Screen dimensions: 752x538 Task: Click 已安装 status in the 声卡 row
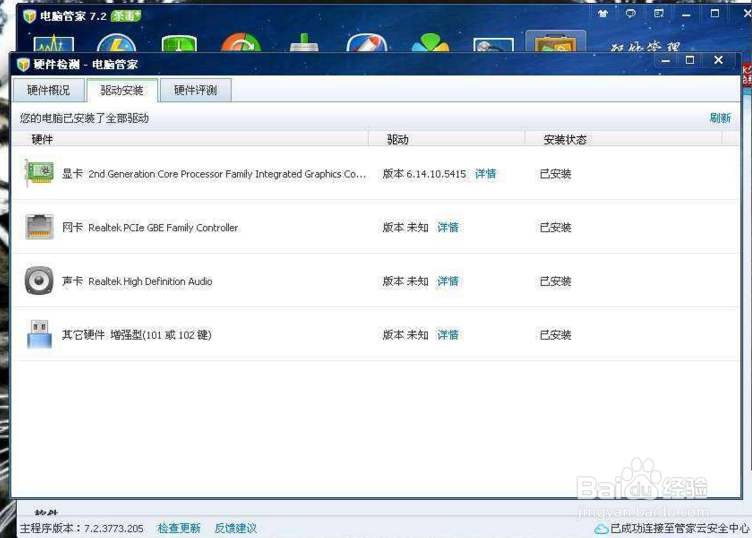tap(555, 281)
